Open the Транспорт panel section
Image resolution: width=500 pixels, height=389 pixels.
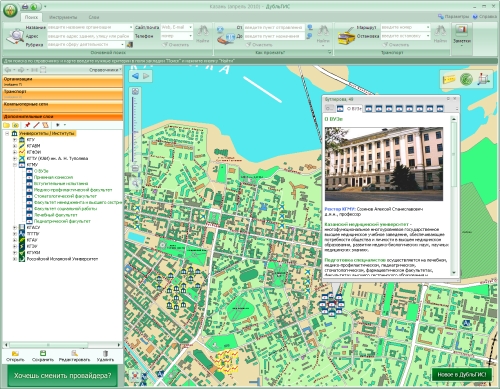[63, 94]
